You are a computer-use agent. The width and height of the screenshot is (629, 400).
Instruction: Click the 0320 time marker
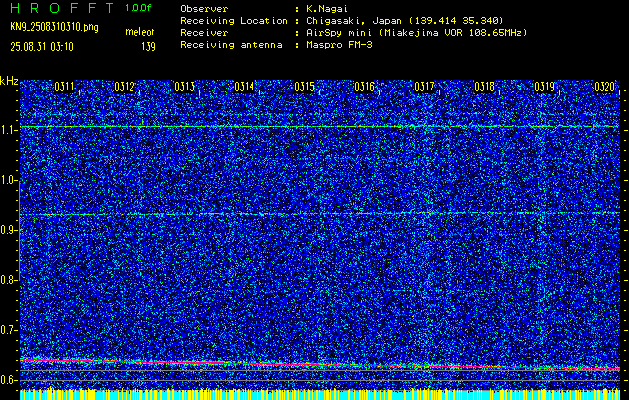pos(605,87)
